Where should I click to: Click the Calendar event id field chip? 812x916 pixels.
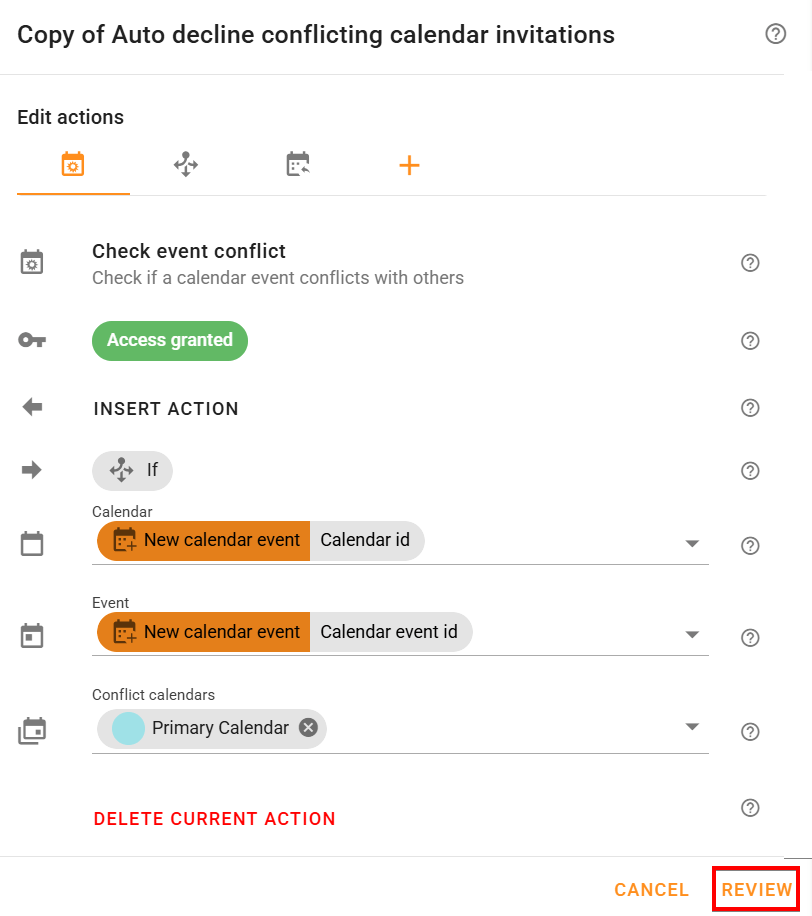pos(389,632)
